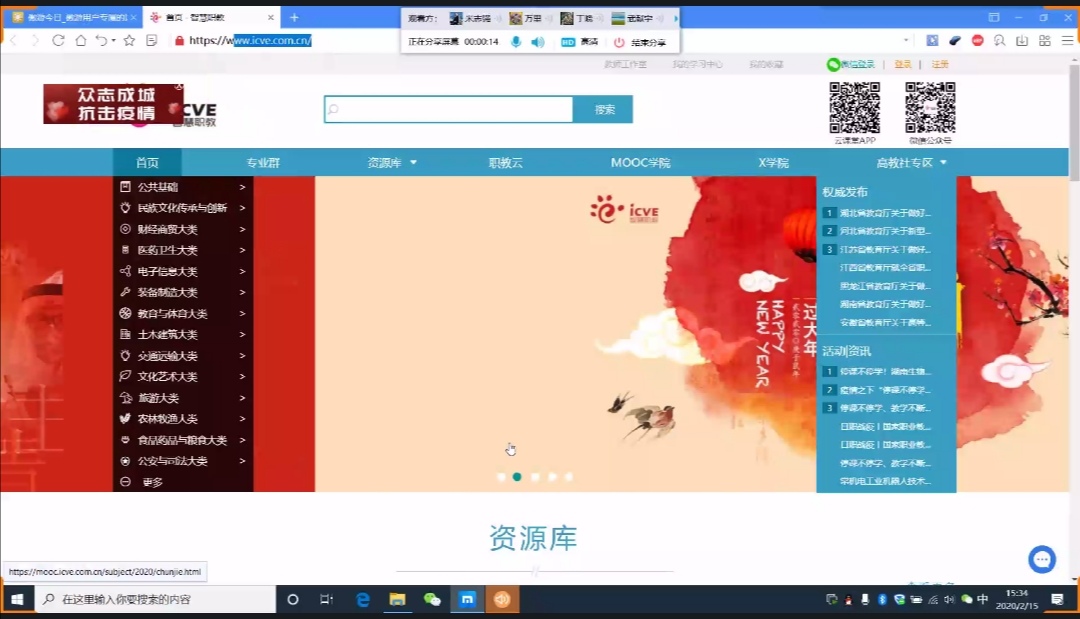Click the blue 搜索 search button
Image resolution: width=1080 pixels, height=619 pixels.
[x=603, y=109]
